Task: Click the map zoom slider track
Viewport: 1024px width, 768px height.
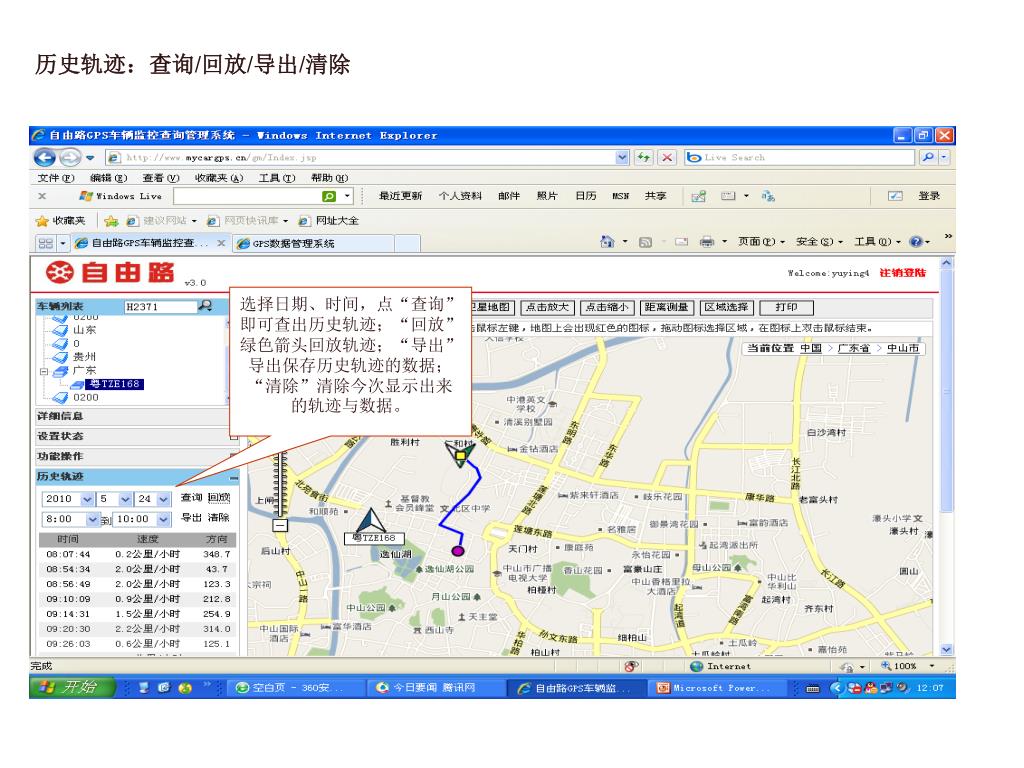Action: click(x=280, y=470)
